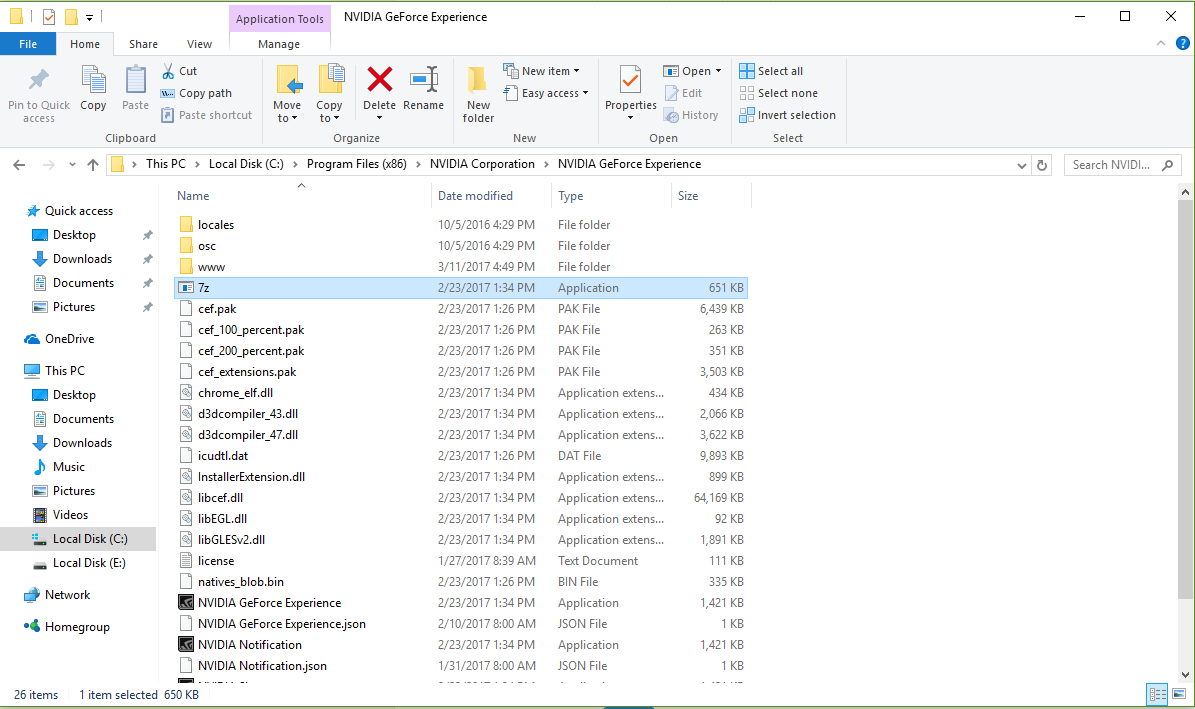
Task: Show file History
Action: [691, 115]
